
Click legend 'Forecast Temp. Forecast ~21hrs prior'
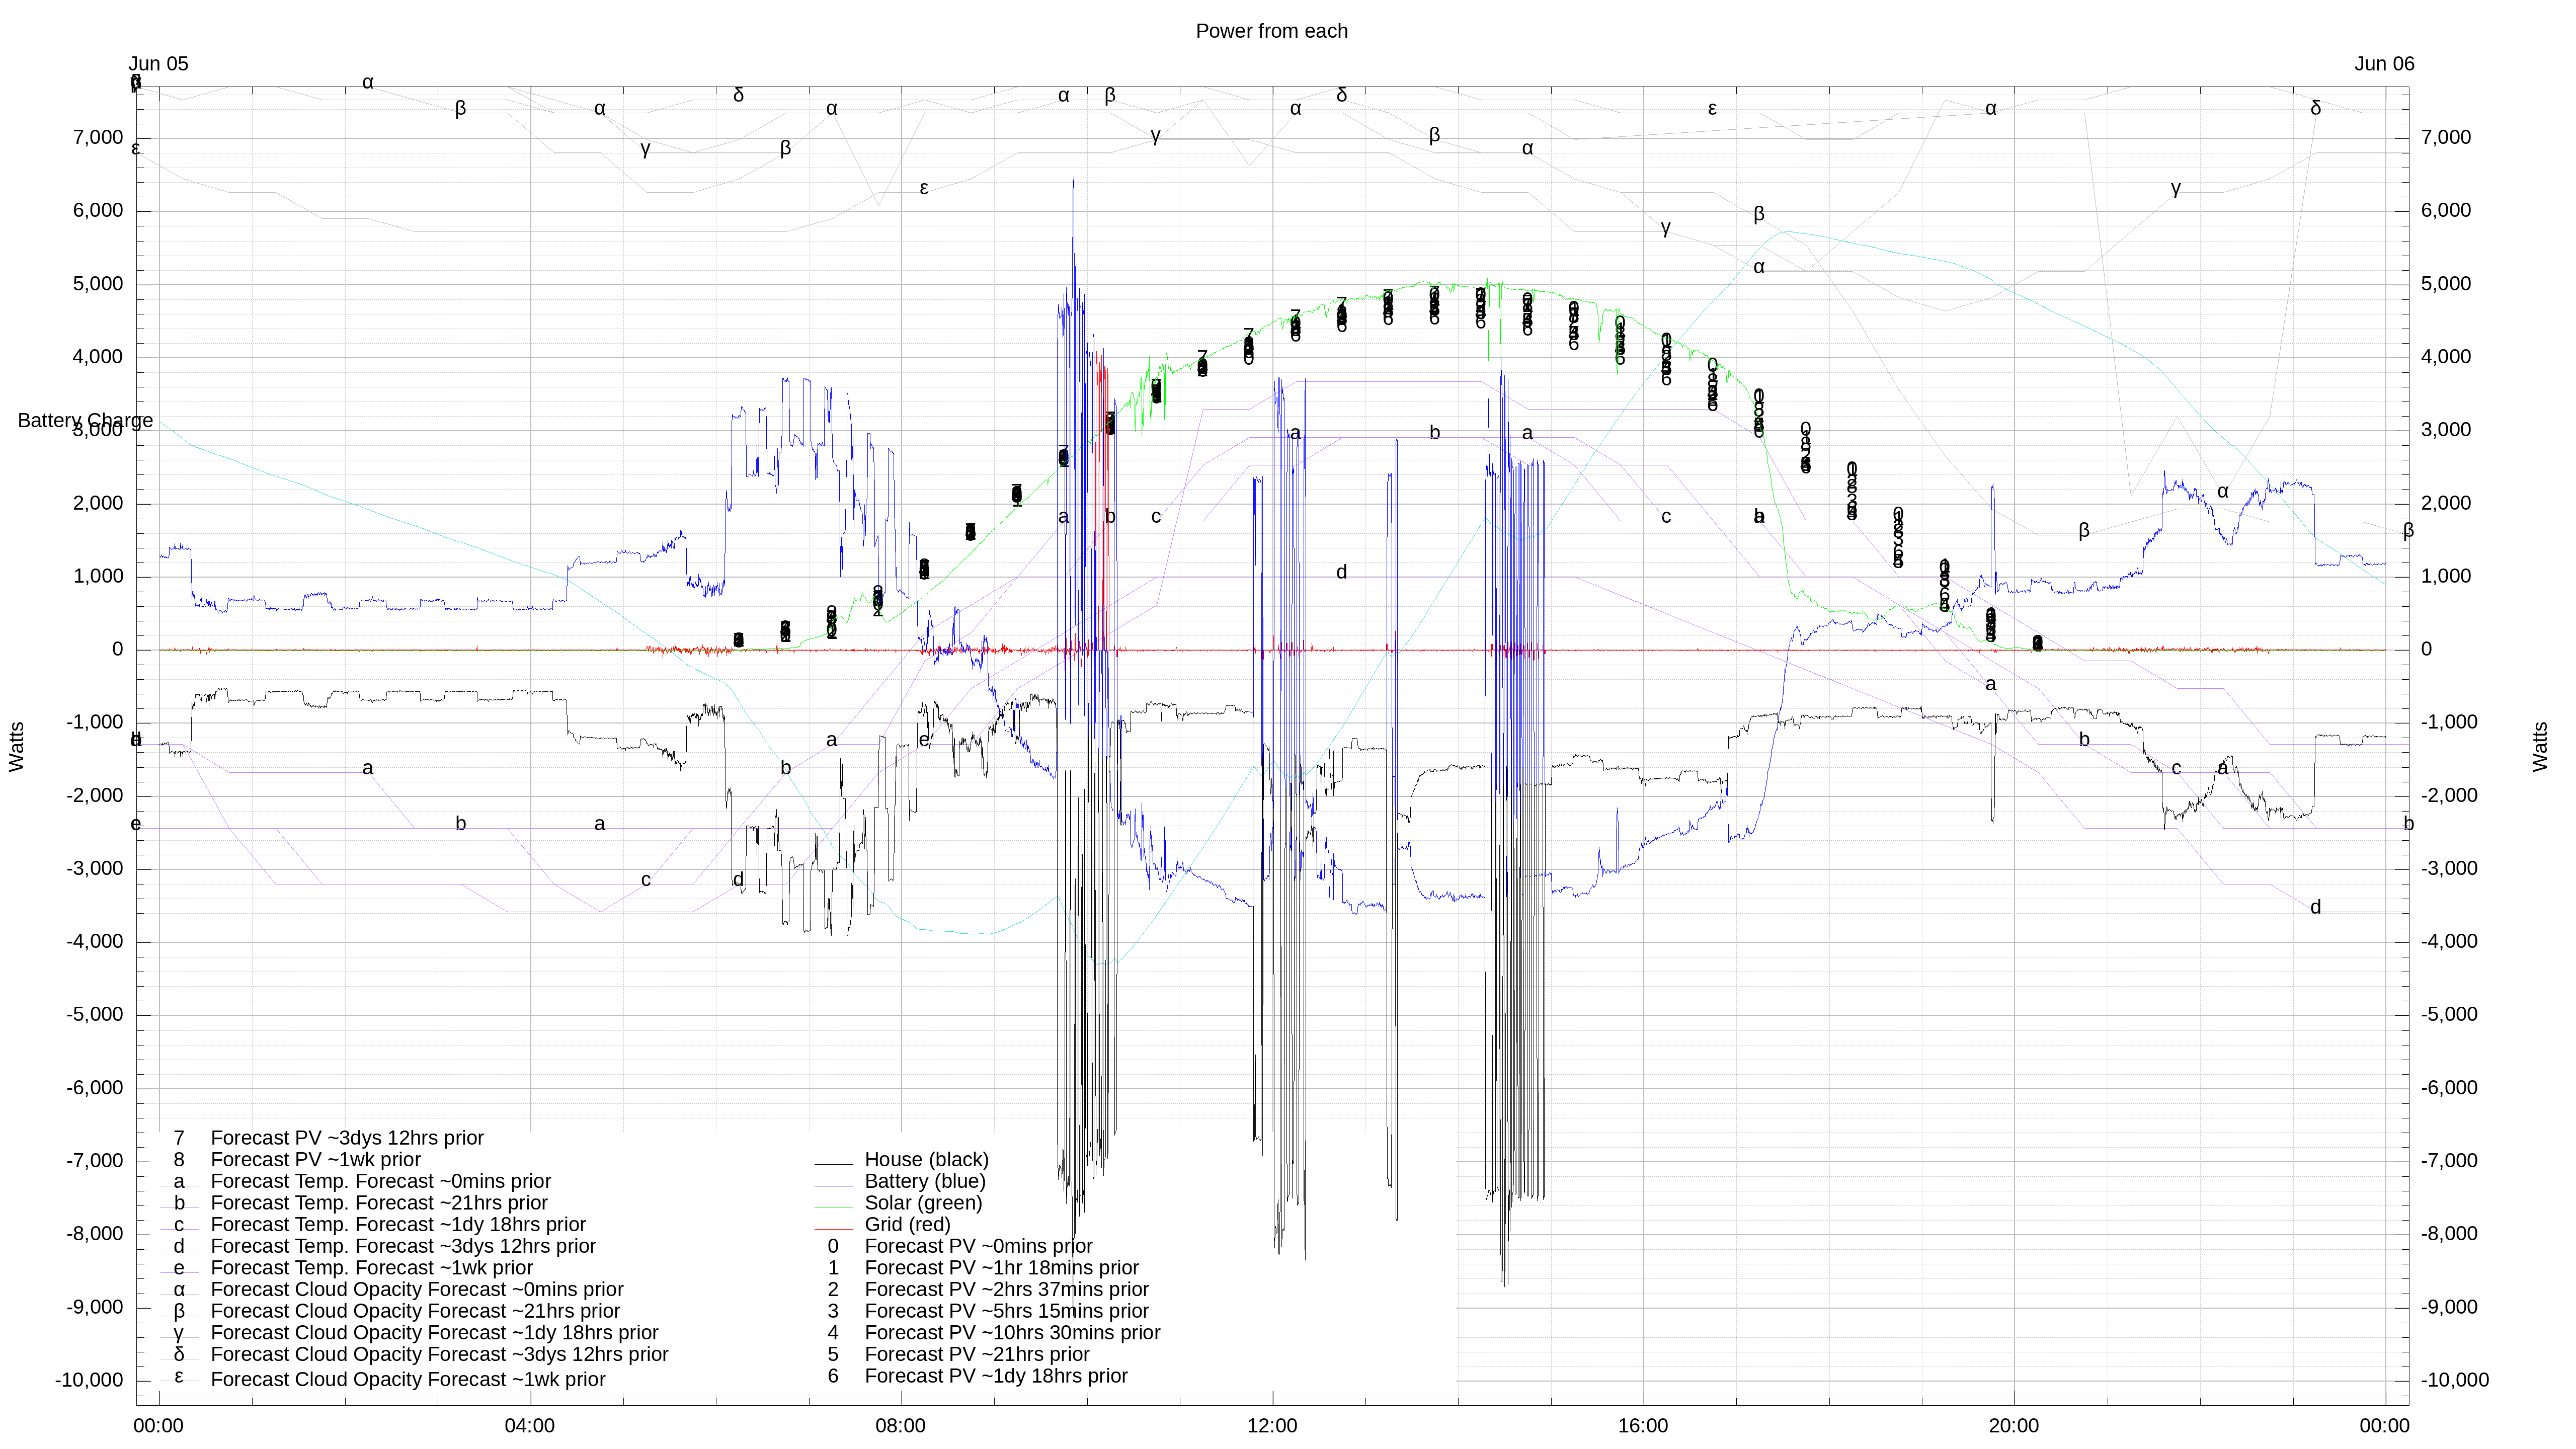[379, 1203]
